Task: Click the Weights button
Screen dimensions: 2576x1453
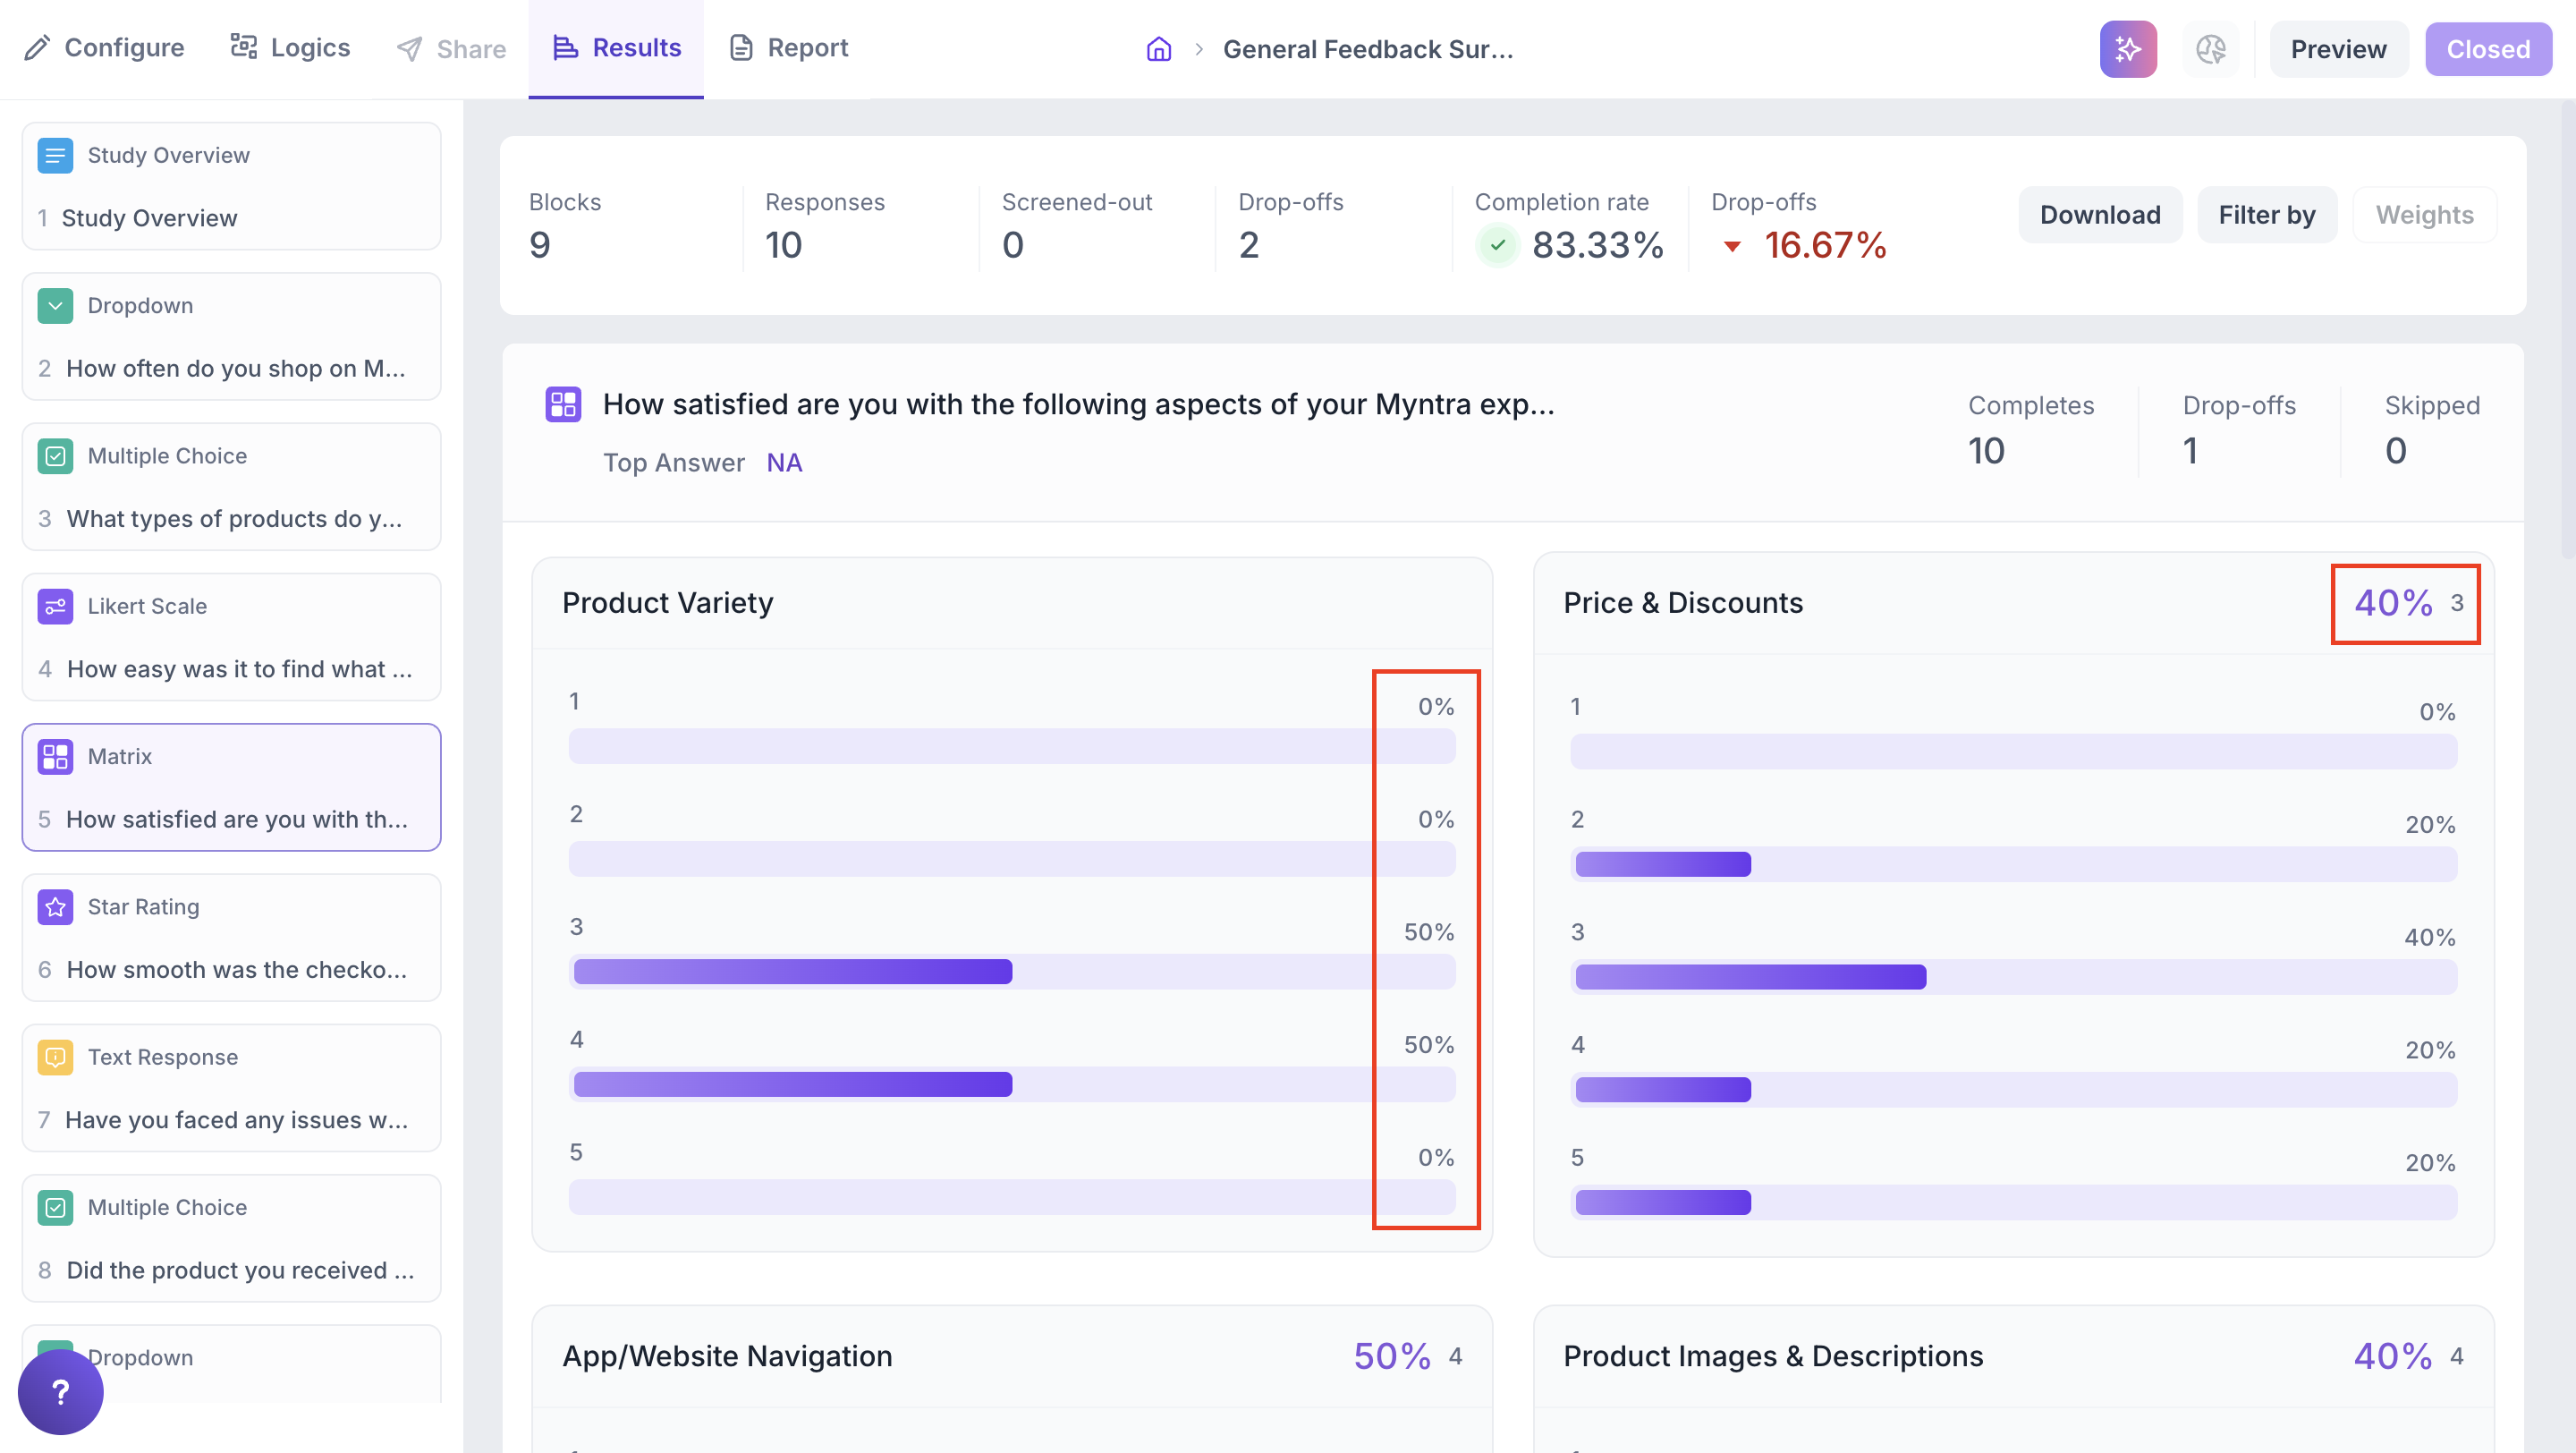Action: [x=2424, y=215]
